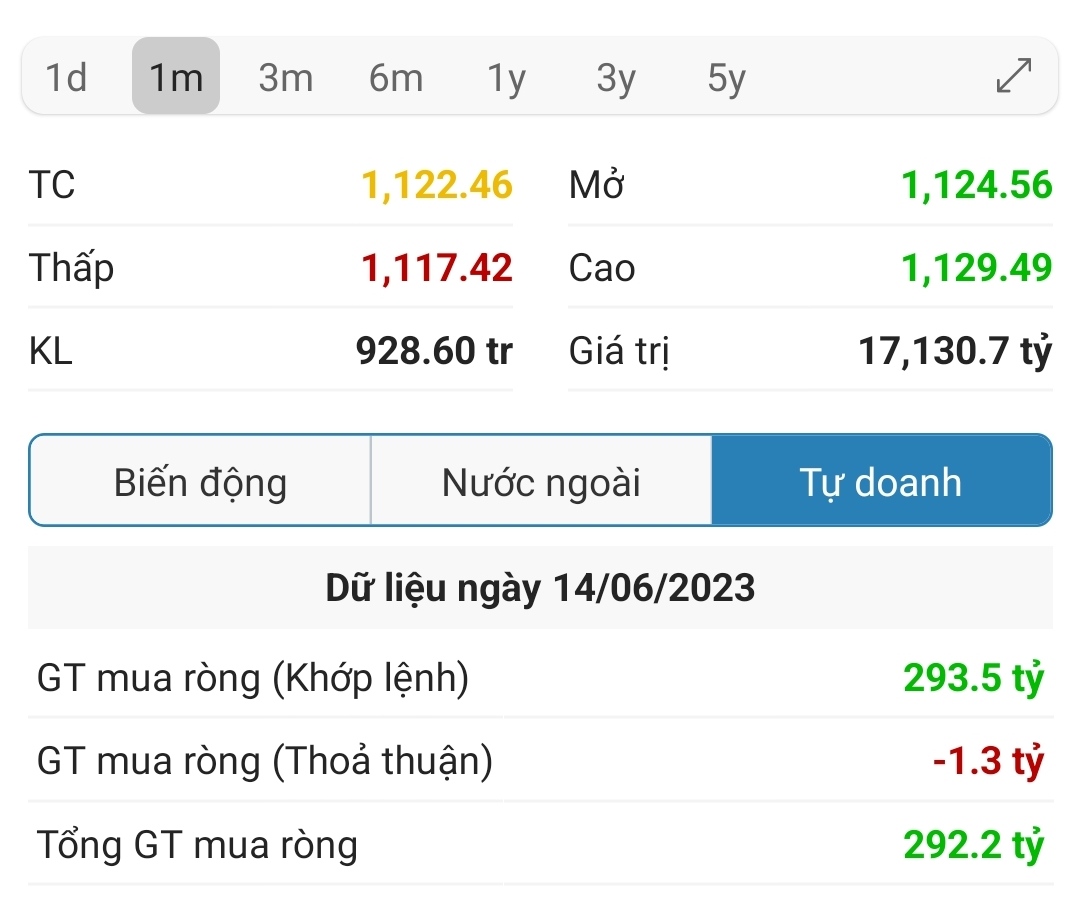This screenshot has width=1080, height=903.
Task: Pick the 3y time range
Action: tap(616, 77)
